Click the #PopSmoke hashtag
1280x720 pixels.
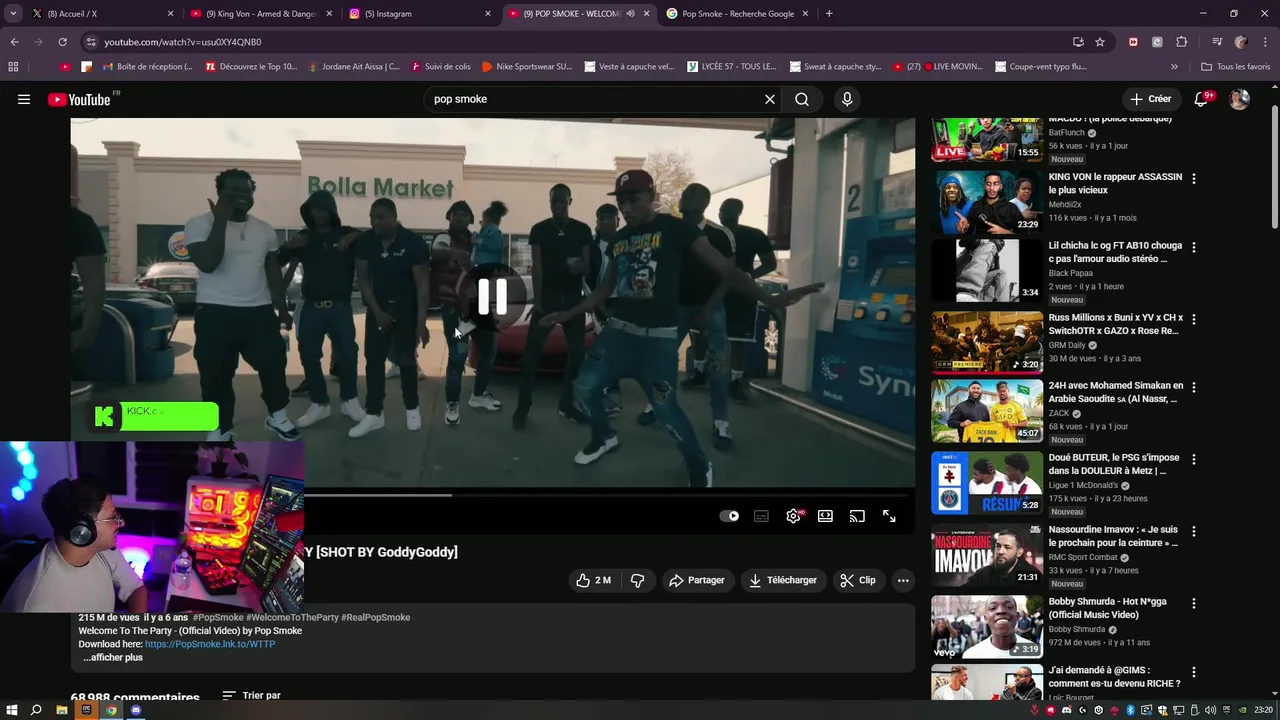tap(218, 617)
